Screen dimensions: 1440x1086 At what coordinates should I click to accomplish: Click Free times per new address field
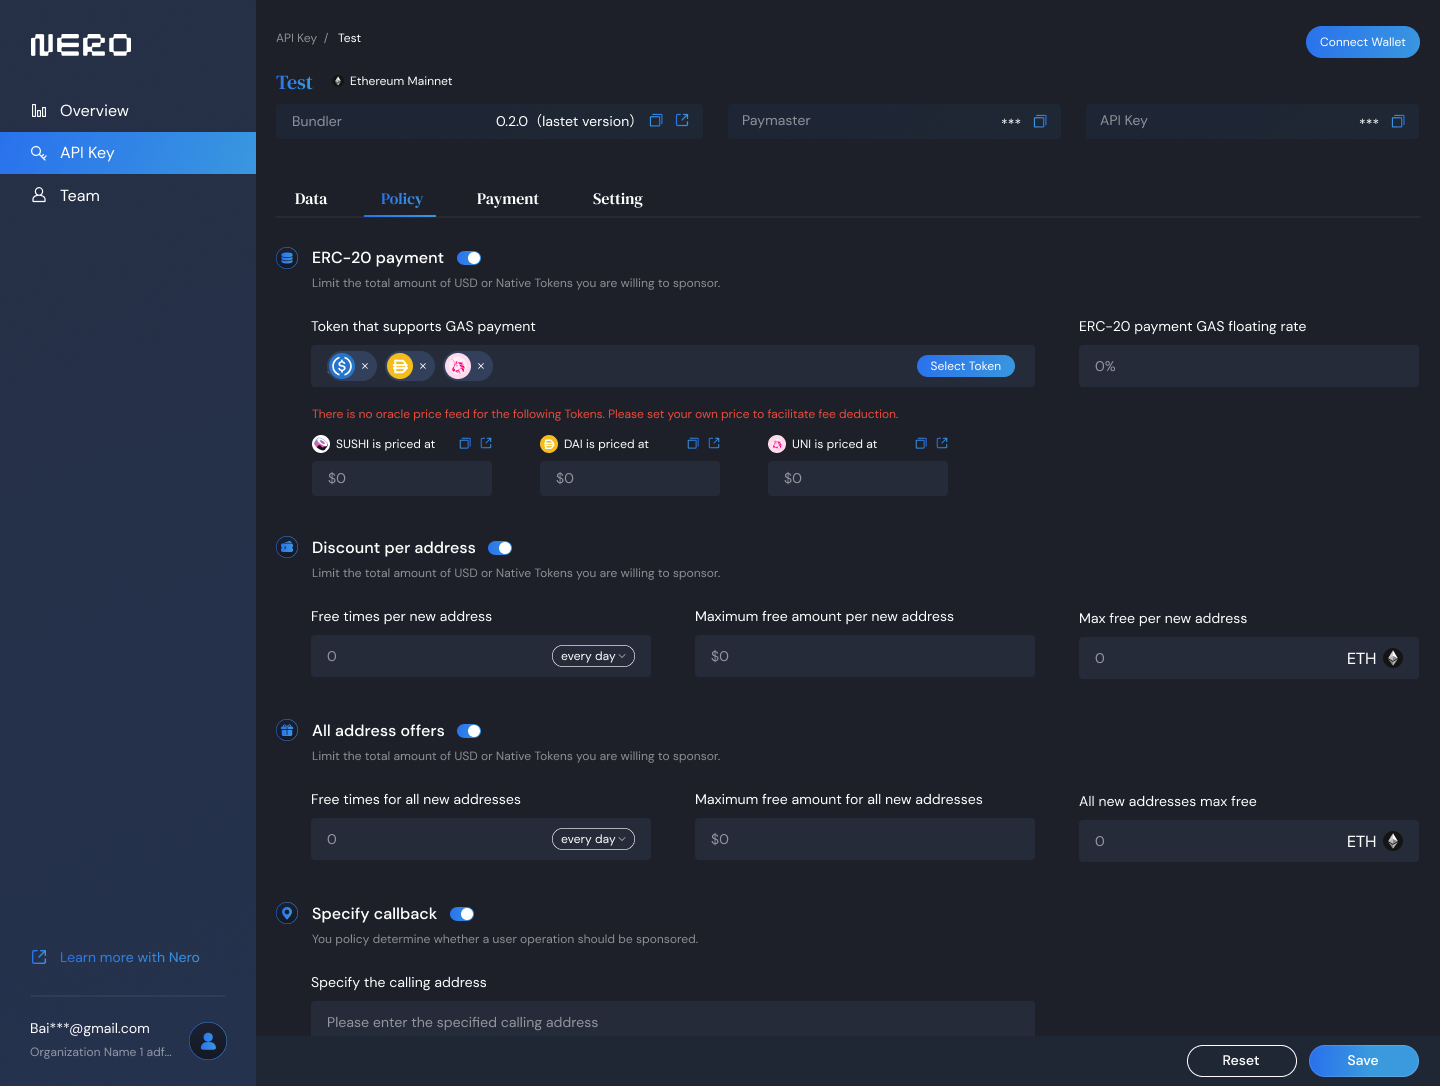[481, 656]
